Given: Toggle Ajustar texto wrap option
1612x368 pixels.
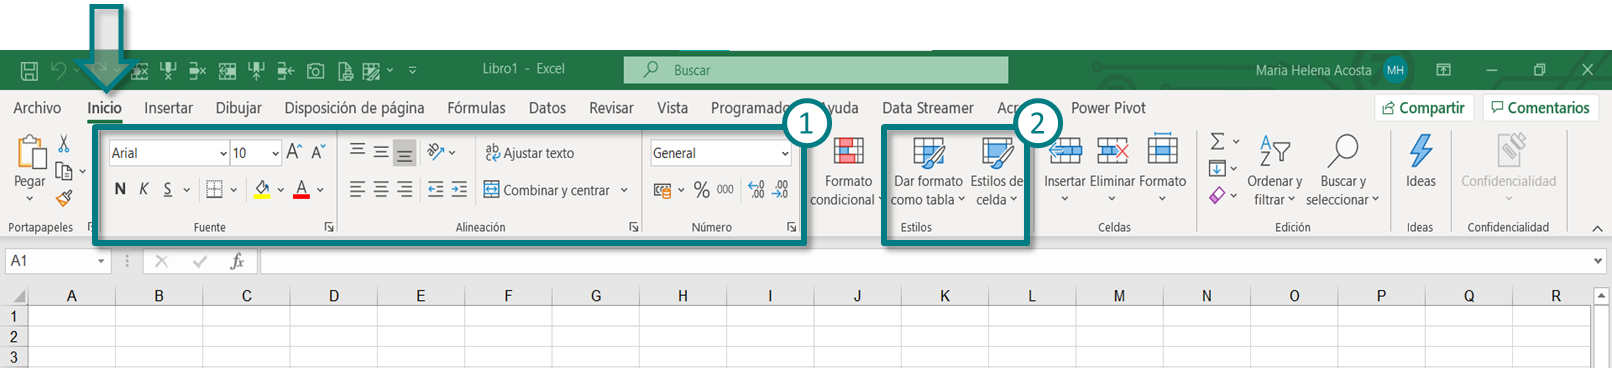Looking at the screenshot, I should click(530, 153).
